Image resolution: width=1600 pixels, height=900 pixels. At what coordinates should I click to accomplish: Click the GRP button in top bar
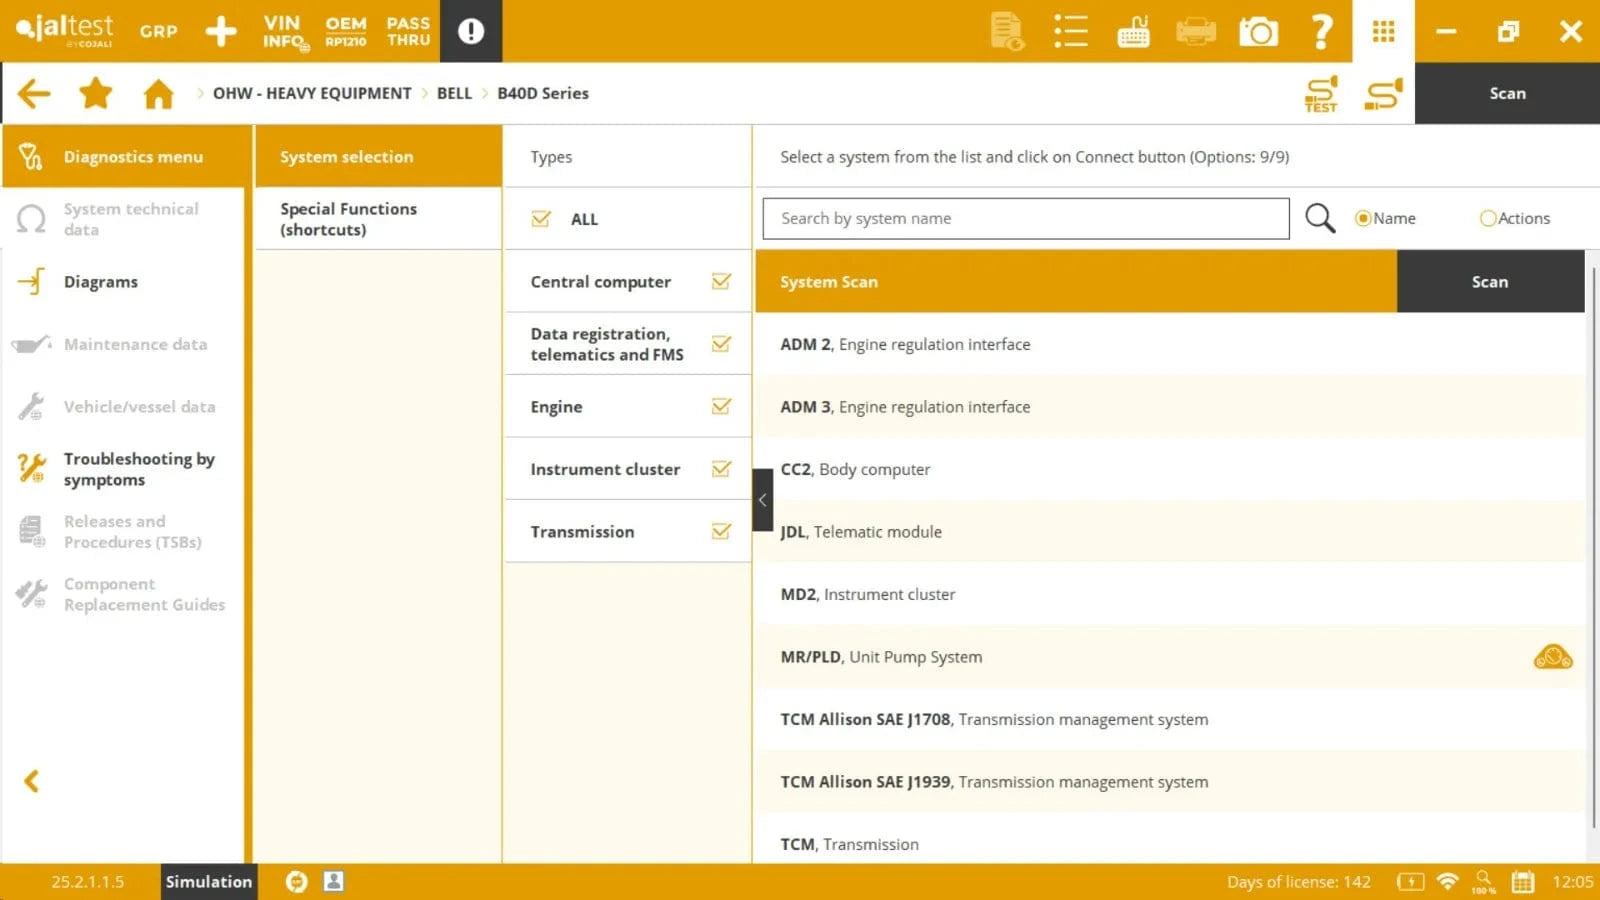tap(158, 31)
